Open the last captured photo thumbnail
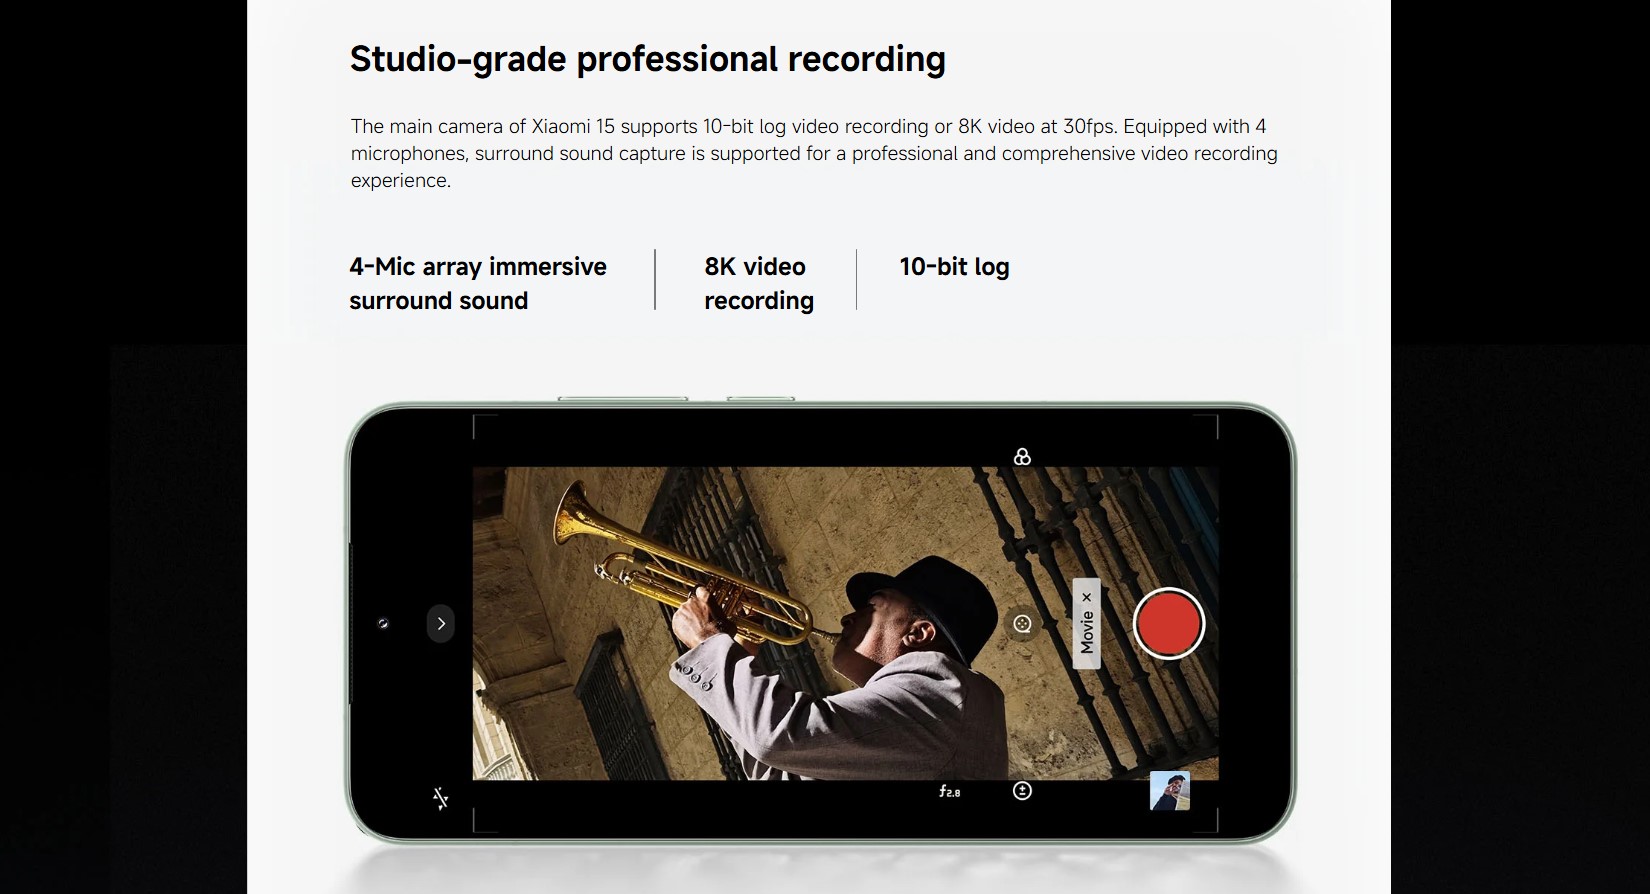Image resolution: width=1650 pixels, height=894 pixels. click(x=1170, y=791)
